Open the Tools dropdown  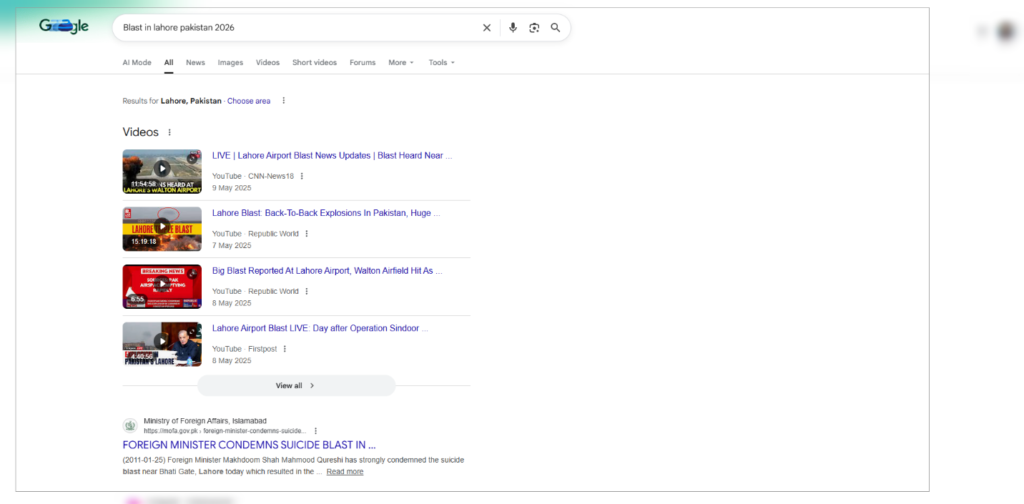pyautogui.click(x=441, y=62)
